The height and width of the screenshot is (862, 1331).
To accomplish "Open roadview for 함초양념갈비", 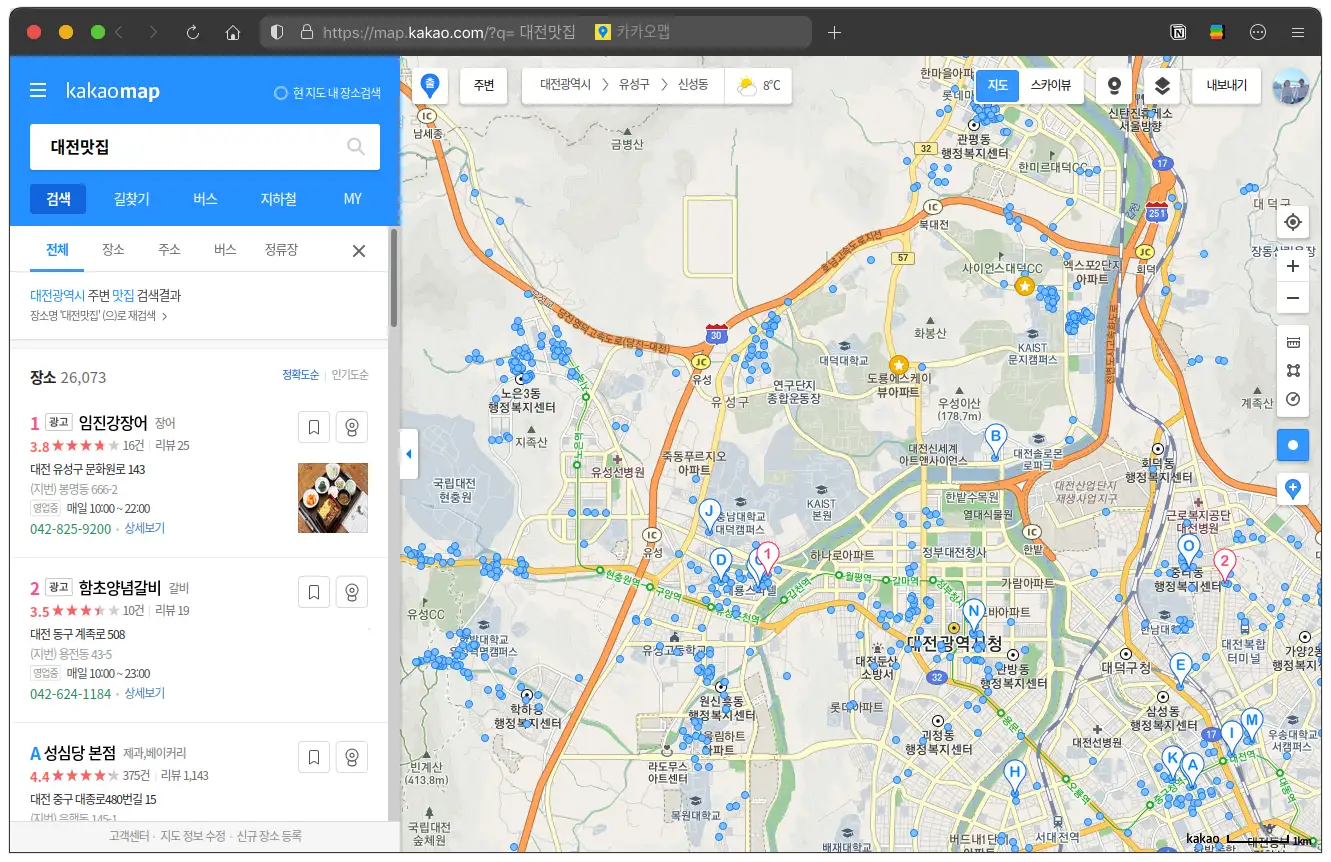I will pyautogui.click(x=352, y=592).
